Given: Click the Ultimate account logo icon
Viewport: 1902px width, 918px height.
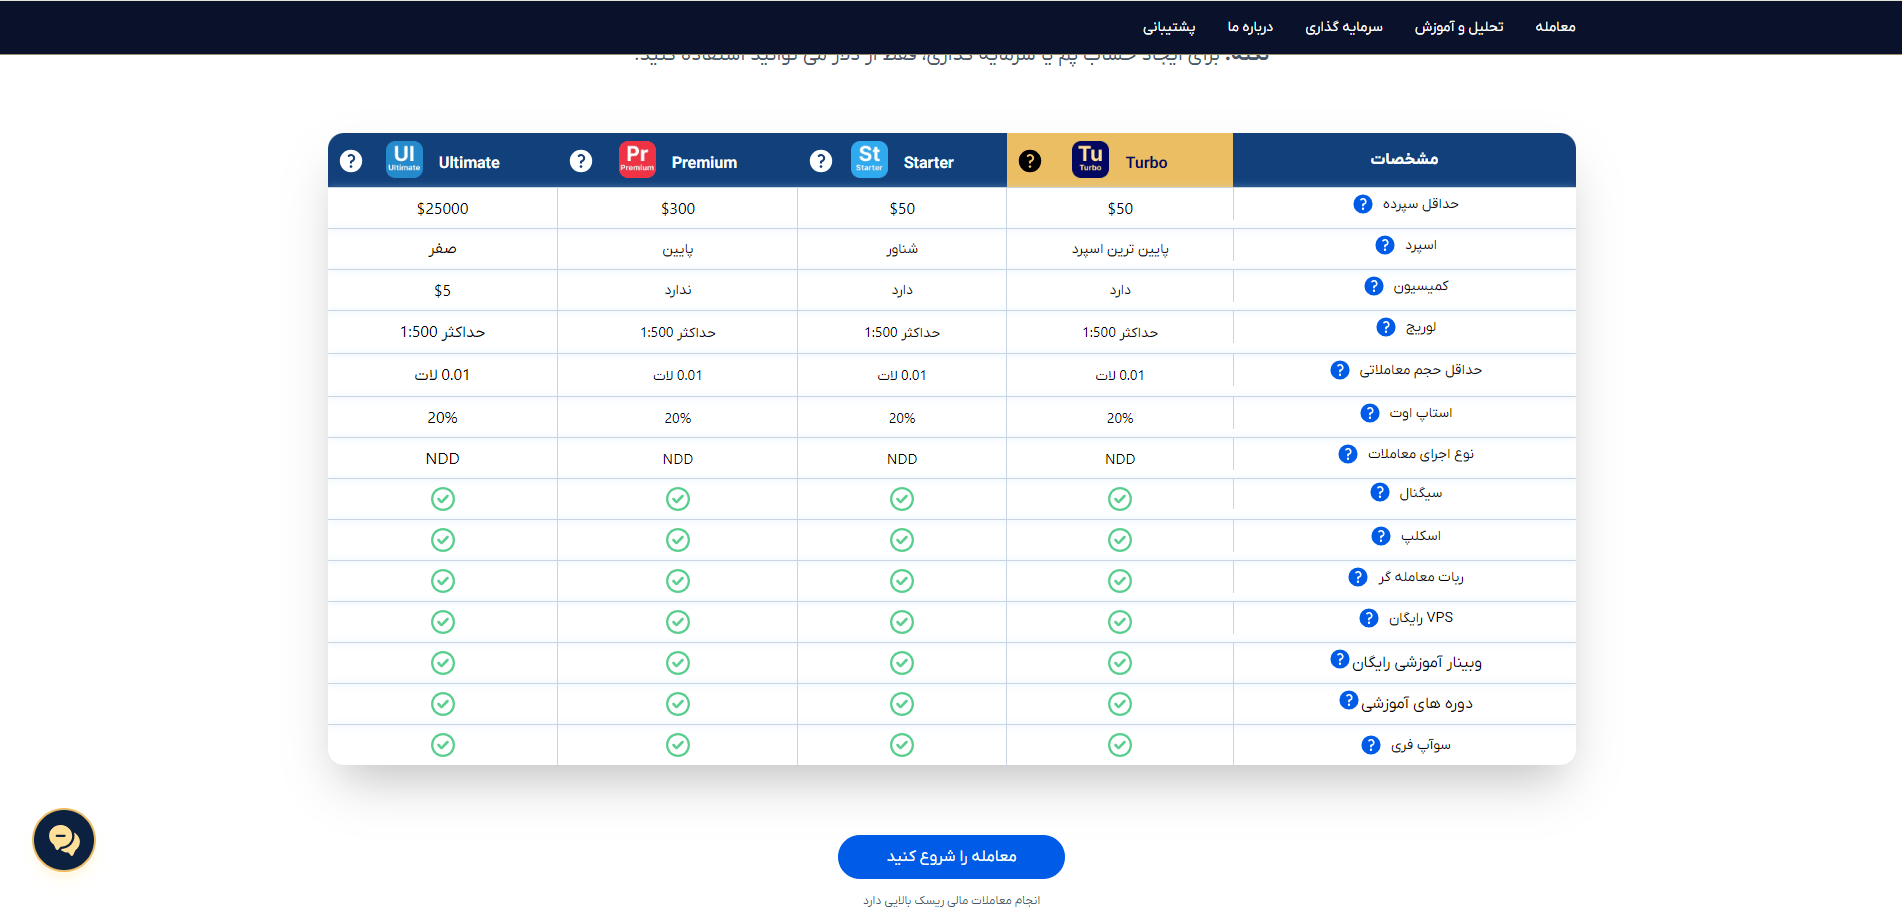Looking at the screenshot, I should 404,160.
